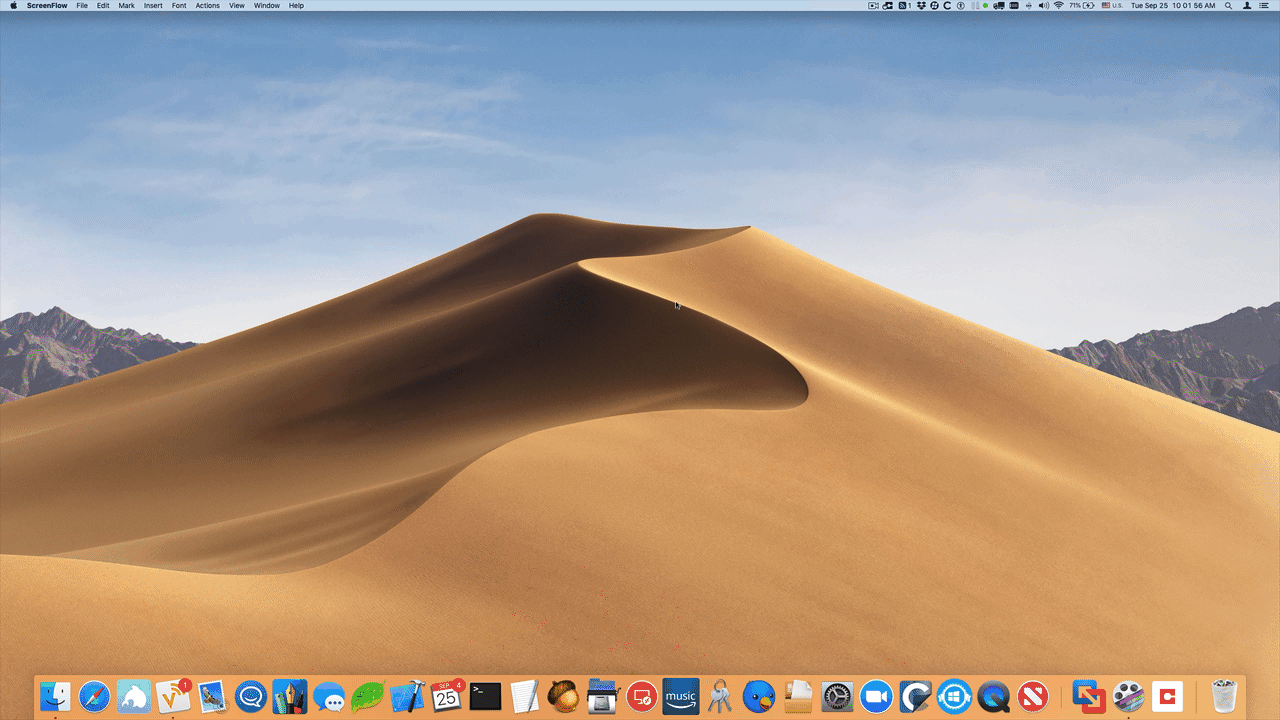This screenshot has width=1280, height=720.
Task: Launch Safari from the Dock
Action: (x=95, y=697)
